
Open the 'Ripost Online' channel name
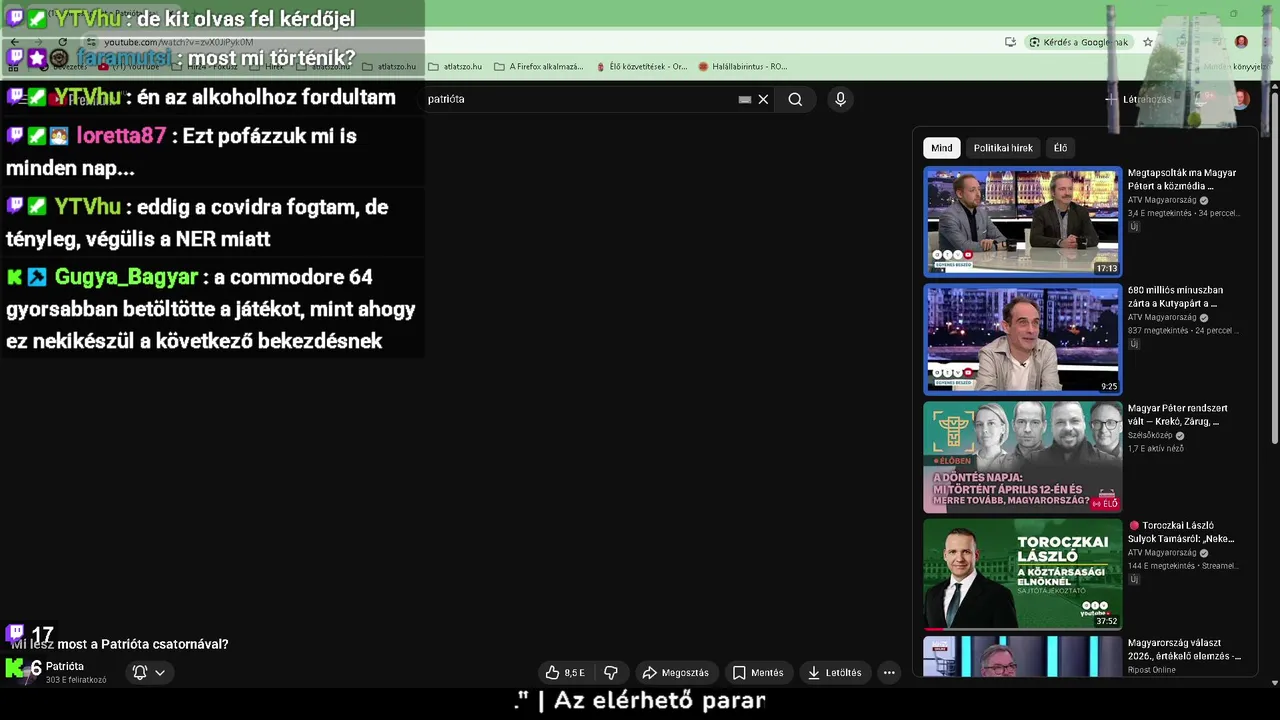point(1152,670)
